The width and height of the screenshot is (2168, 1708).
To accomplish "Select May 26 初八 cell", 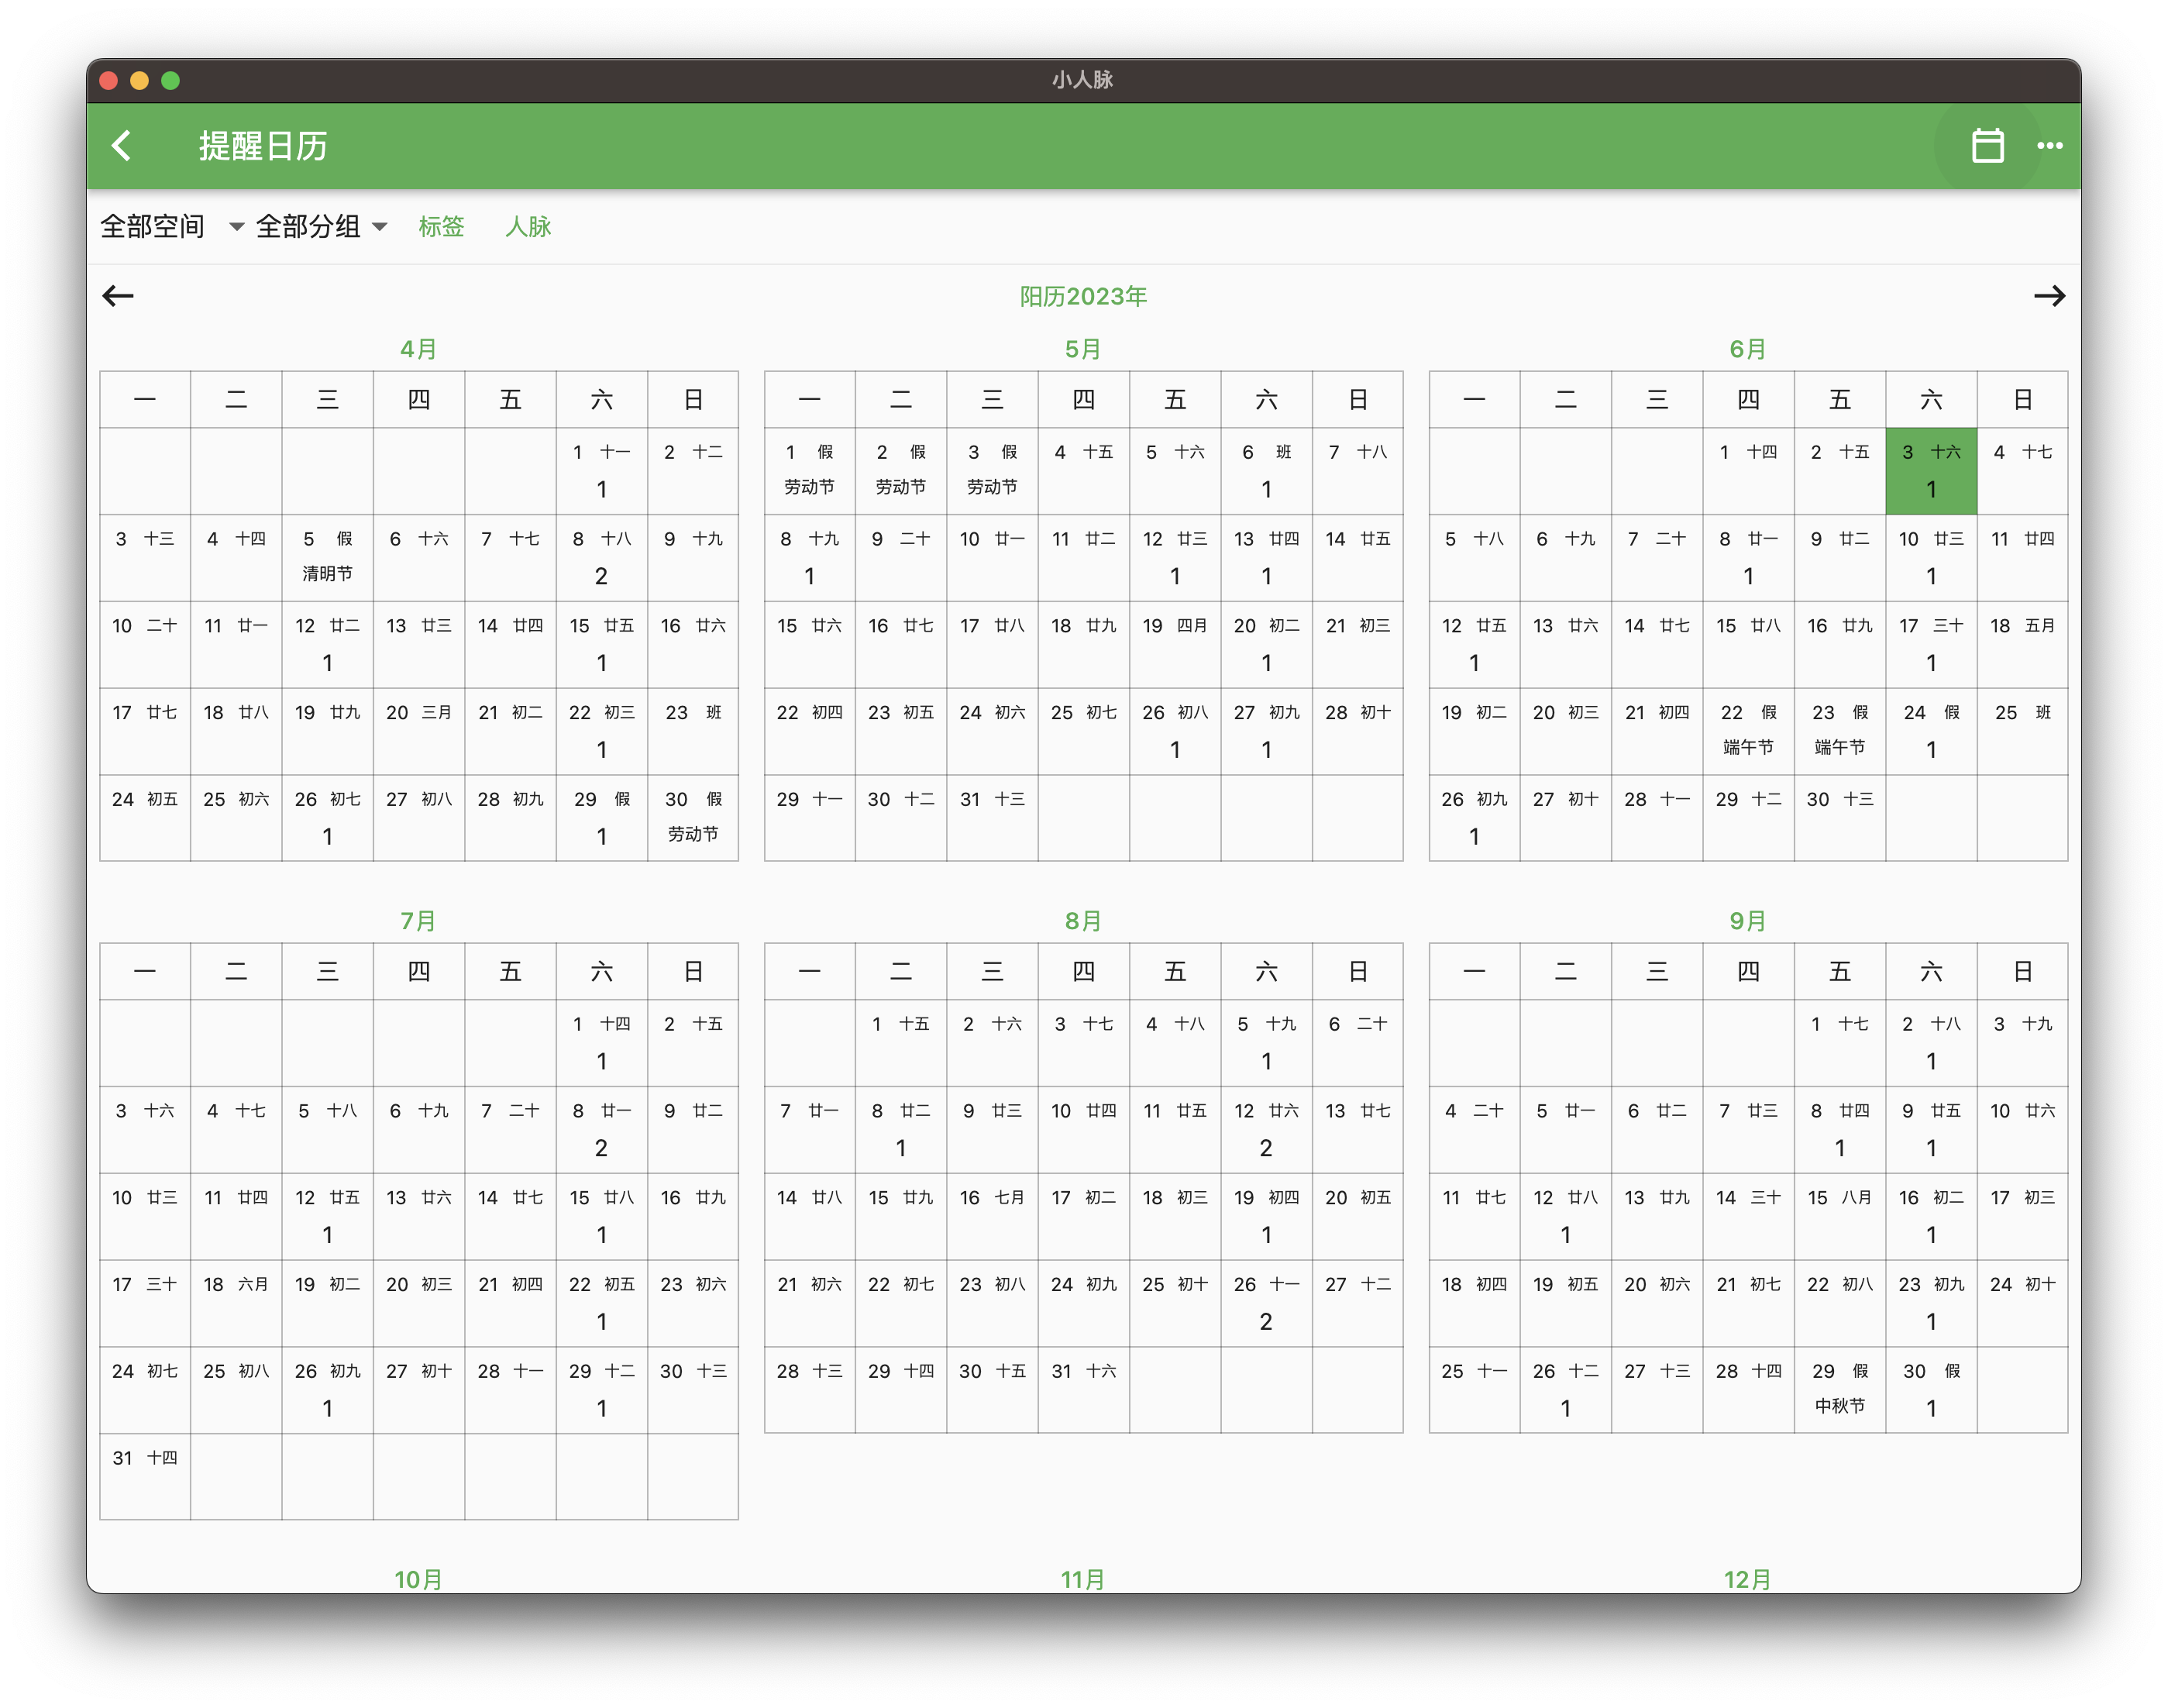I will coord(1175,732).
